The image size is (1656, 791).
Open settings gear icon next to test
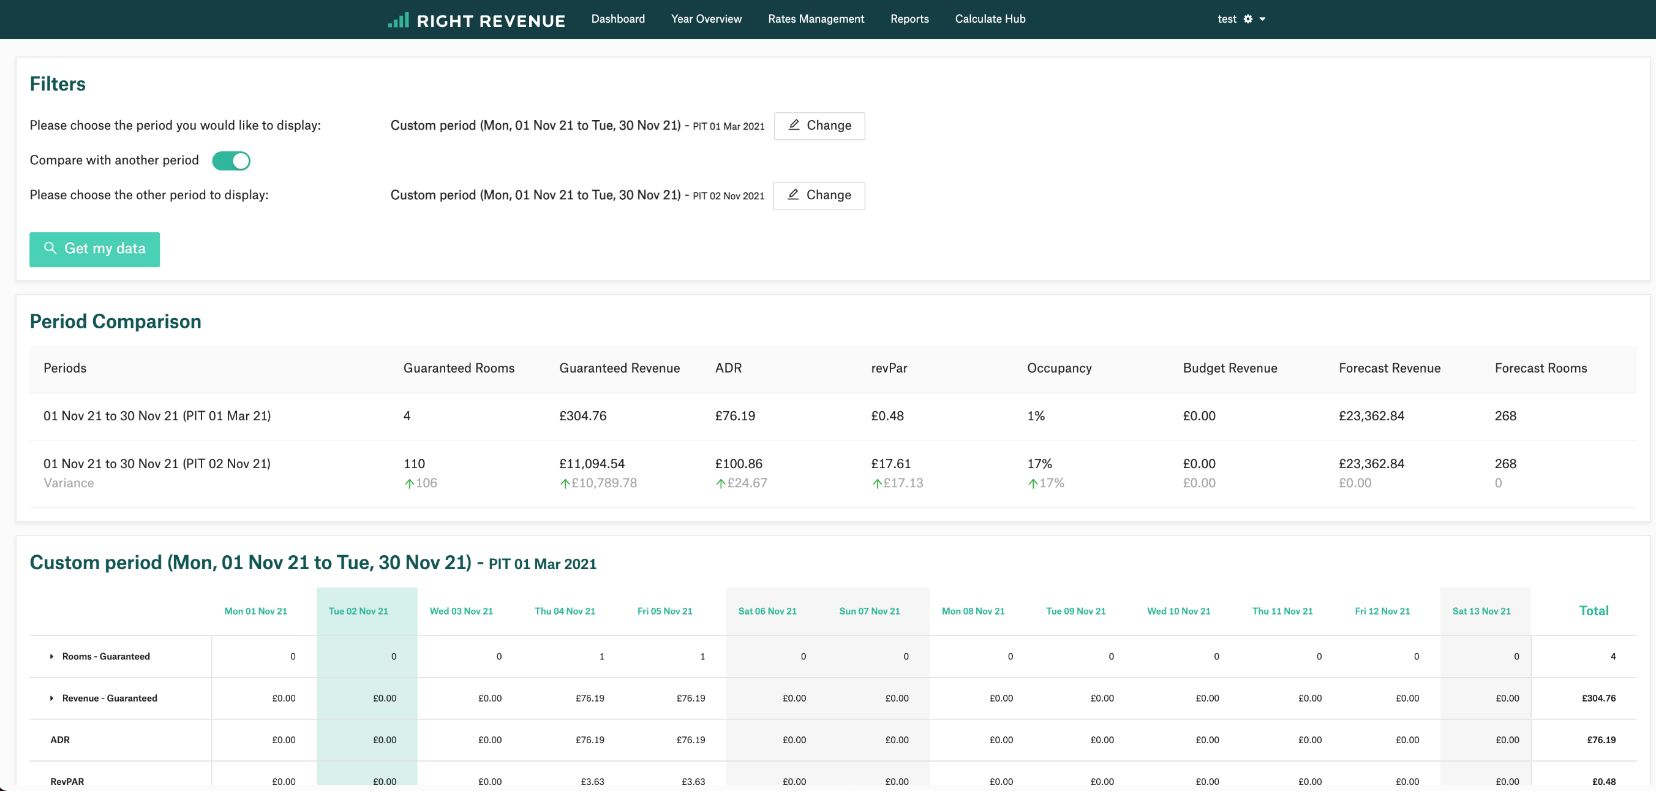1248,19
